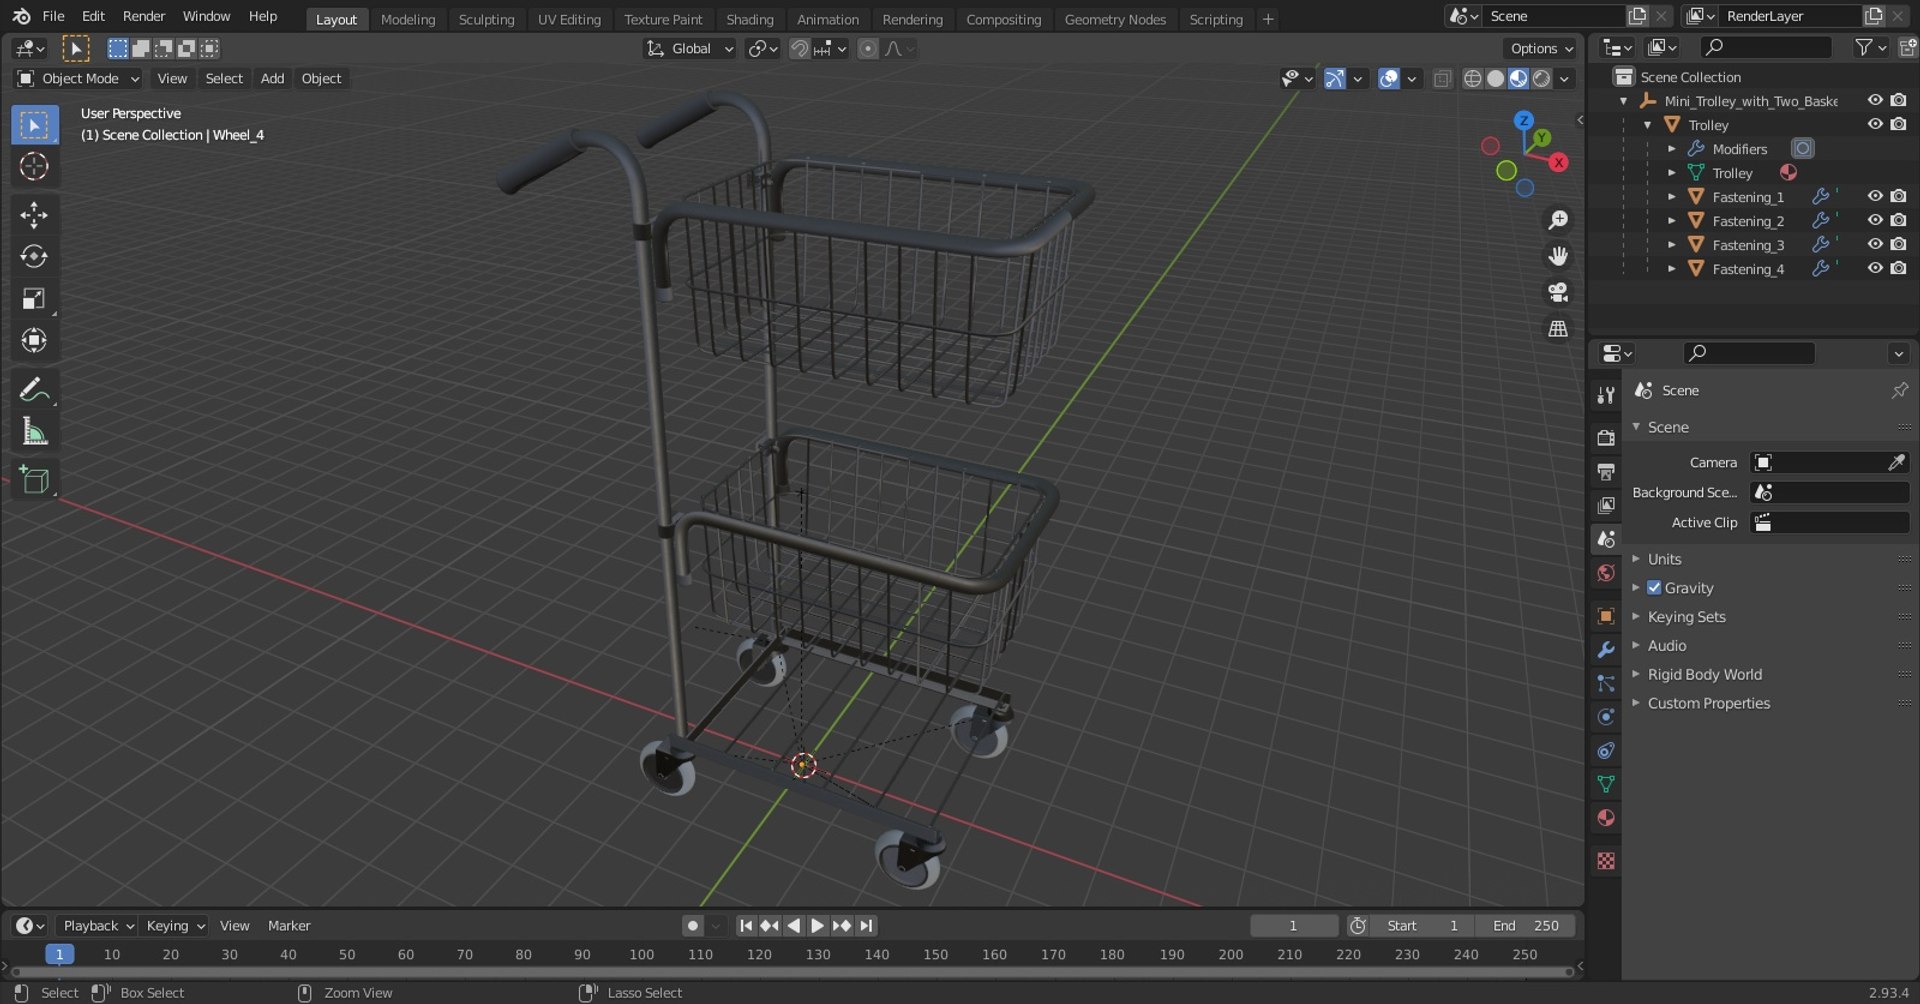Expand Fastening_1 in outliner
1920x1004 pixels.
click(1671, 197)
